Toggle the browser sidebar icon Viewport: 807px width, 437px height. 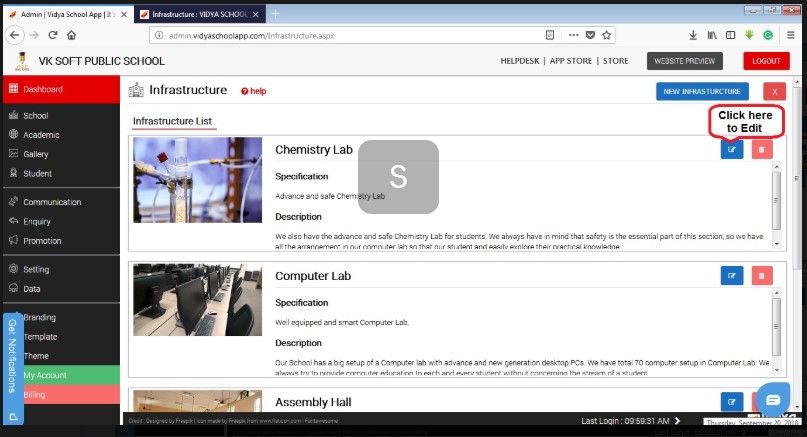click(730, 35)
